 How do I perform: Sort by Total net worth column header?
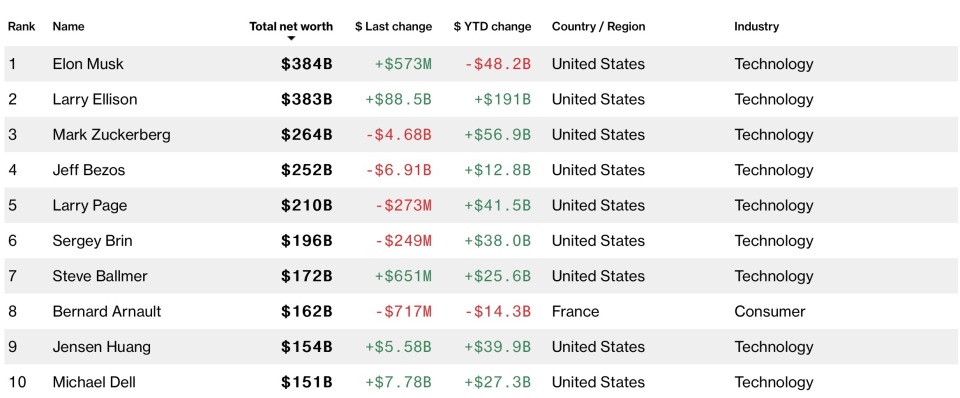coord(291,26)
